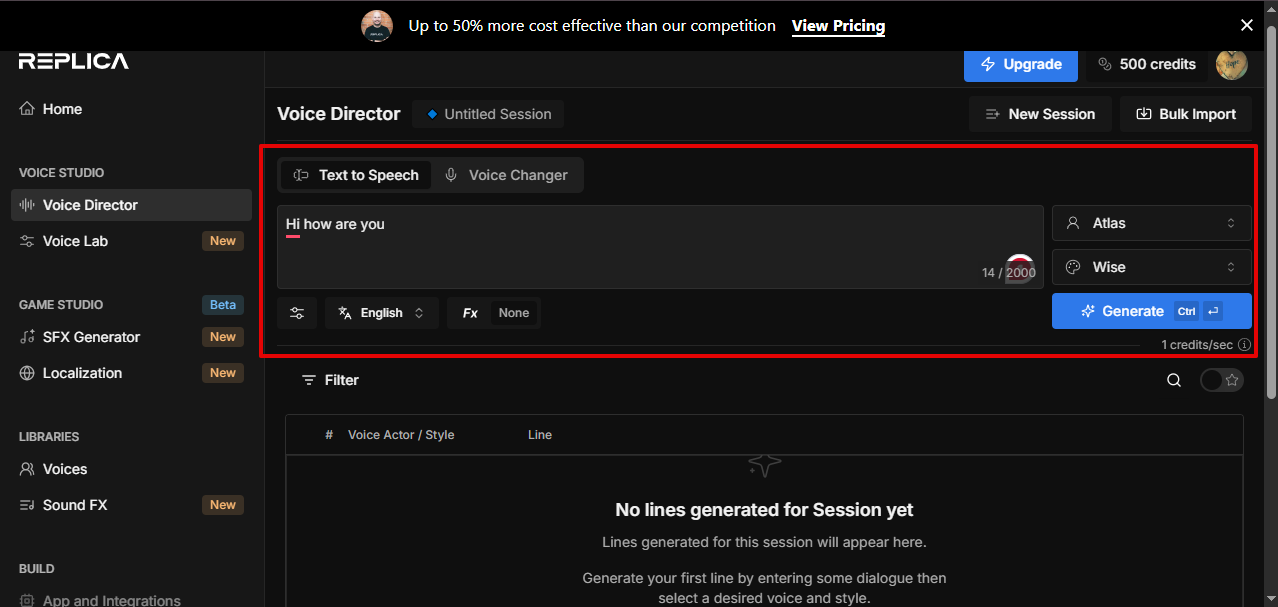Click the info icon beside credits/sec
Viewport: 1278px width, 607px height.
[1244, 345]
